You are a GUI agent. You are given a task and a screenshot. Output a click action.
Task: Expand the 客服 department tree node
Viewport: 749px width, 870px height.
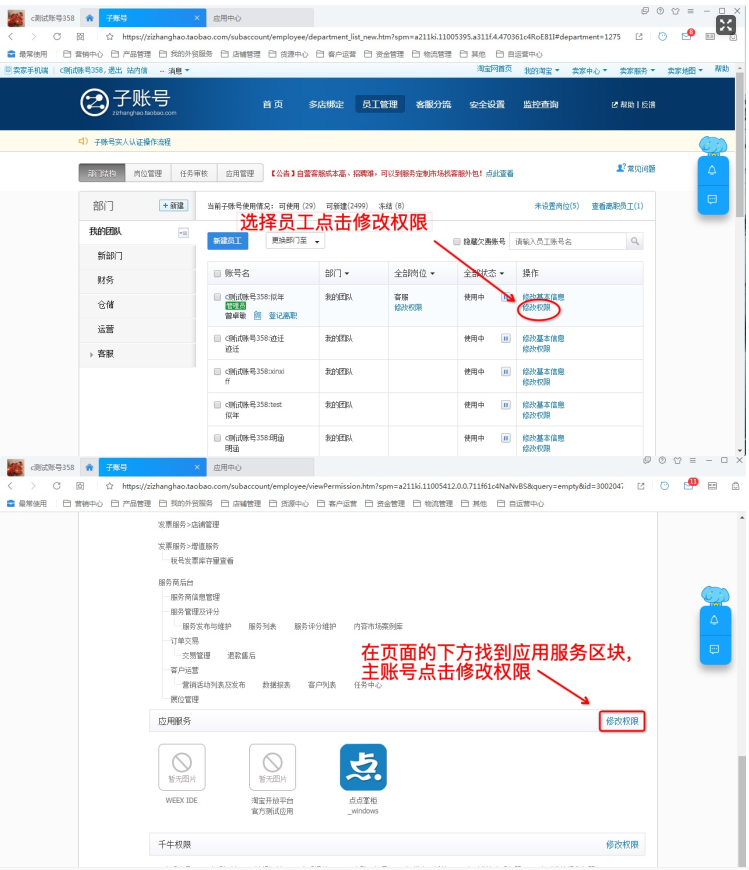[x=92, y=354]
